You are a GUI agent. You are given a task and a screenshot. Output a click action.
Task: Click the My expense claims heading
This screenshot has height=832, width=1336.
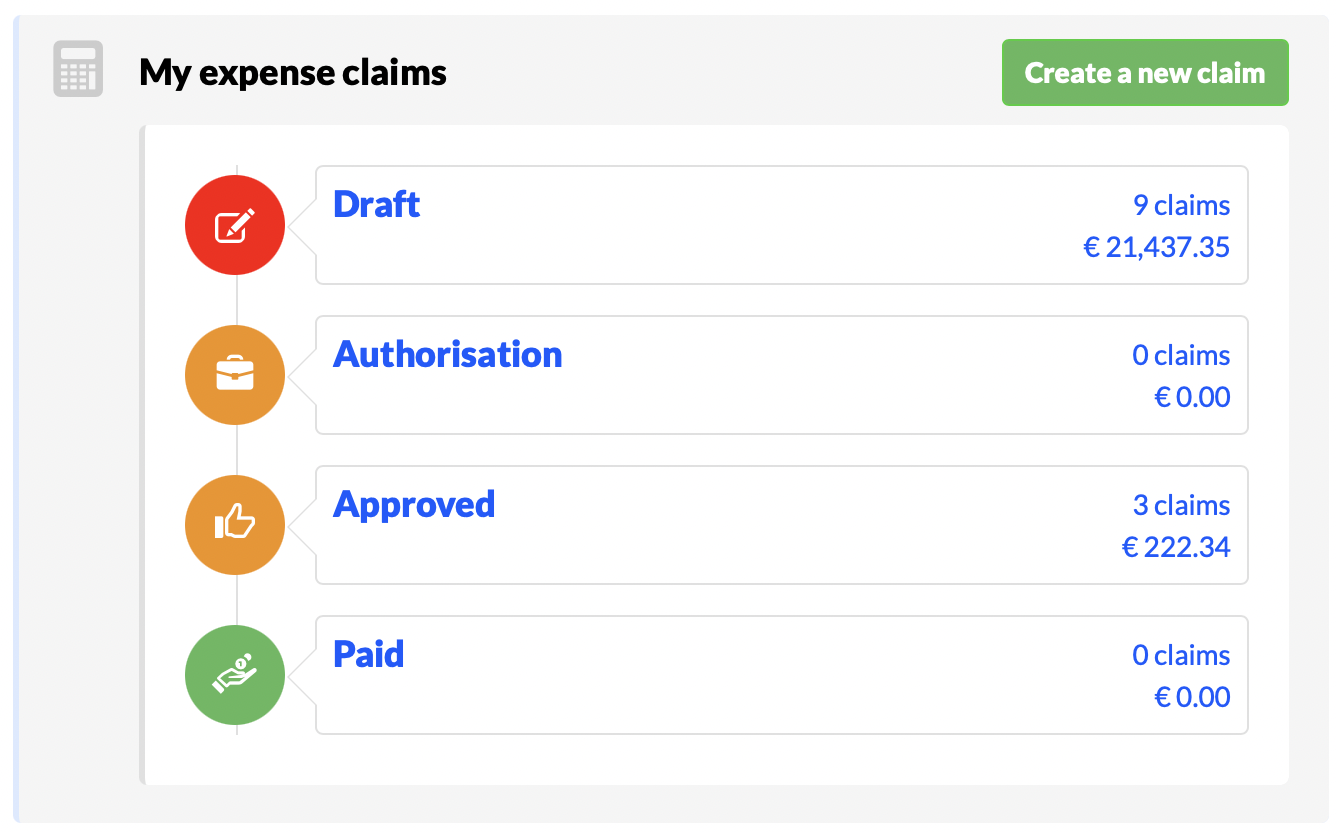tap(293, 72)
